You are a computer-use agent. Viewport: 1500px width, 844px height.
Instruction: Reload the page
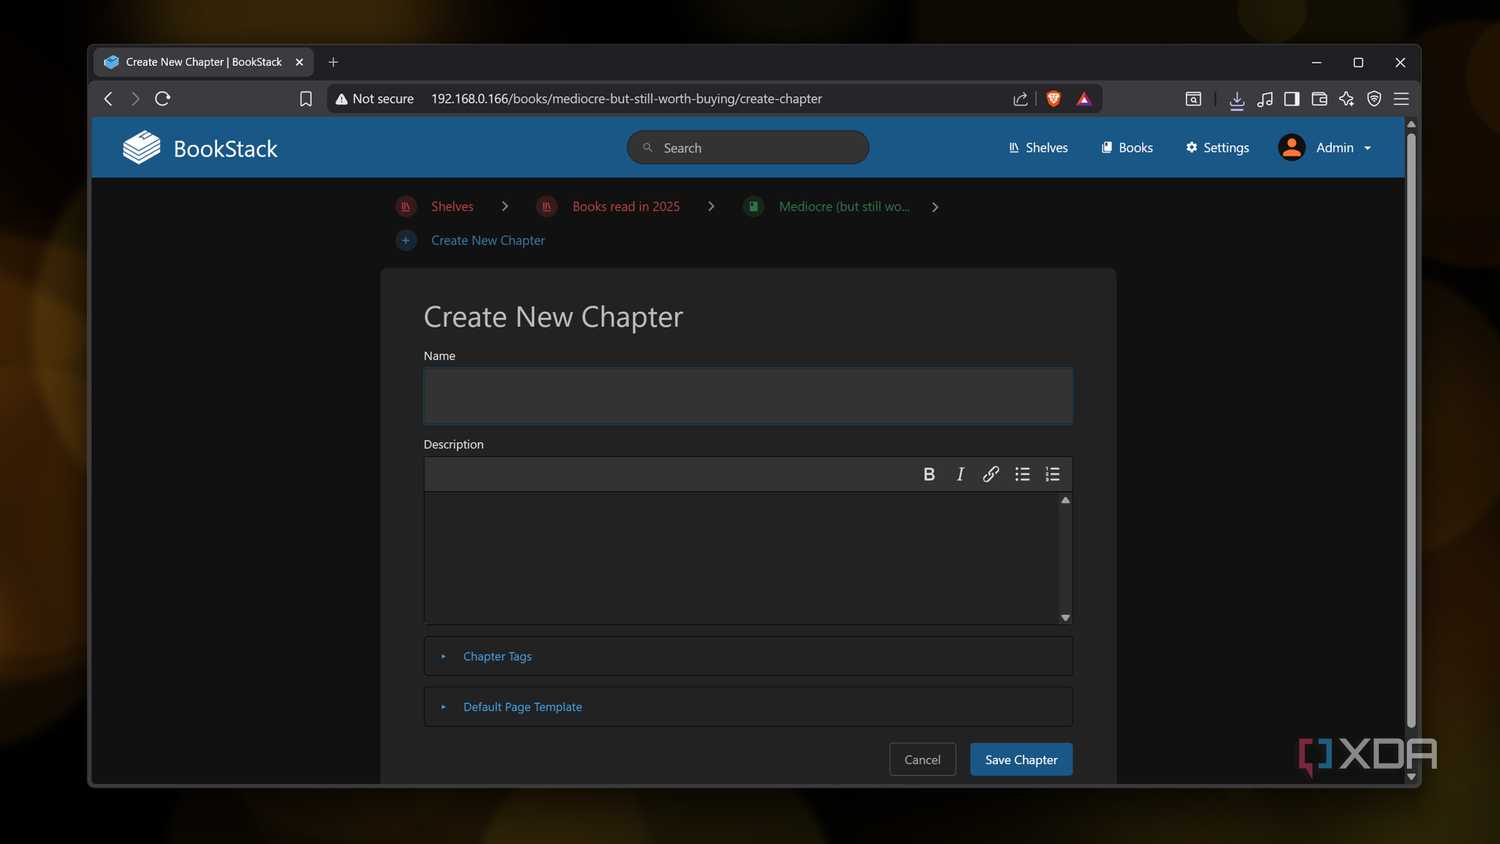[x=163, y=98]
